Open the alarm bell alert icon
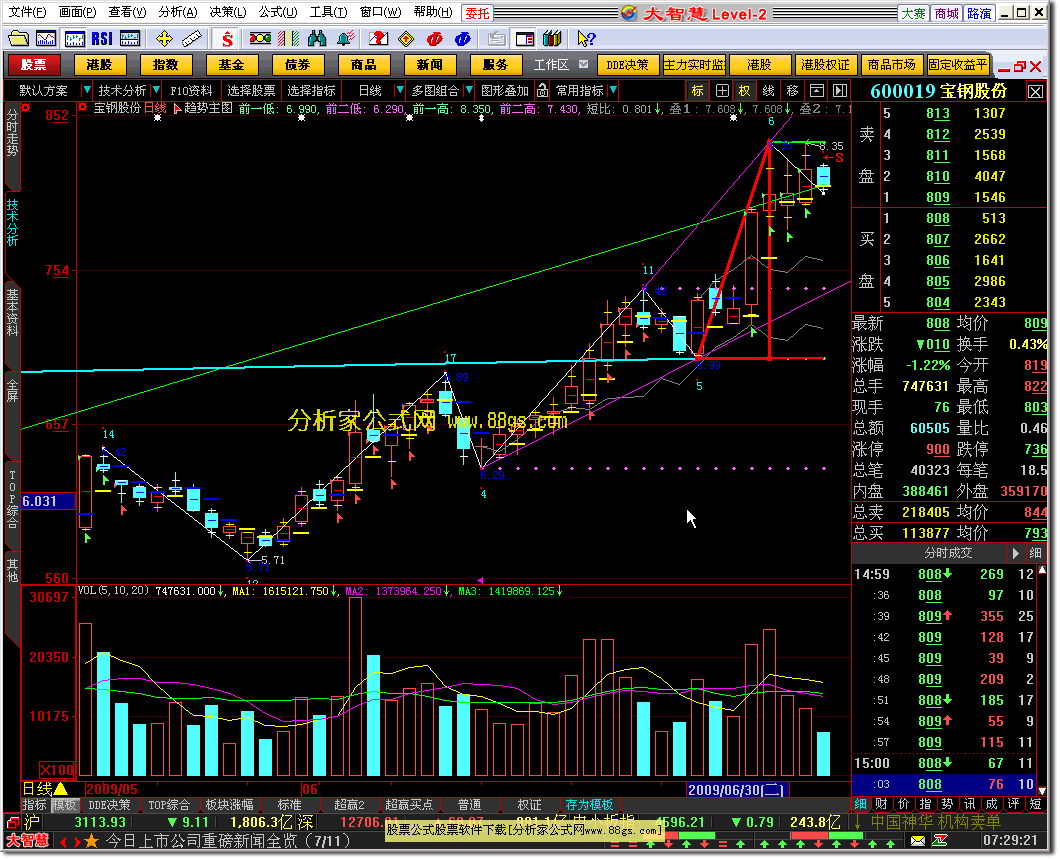This screenshot has width=1060, height=859. pos(345,39)
